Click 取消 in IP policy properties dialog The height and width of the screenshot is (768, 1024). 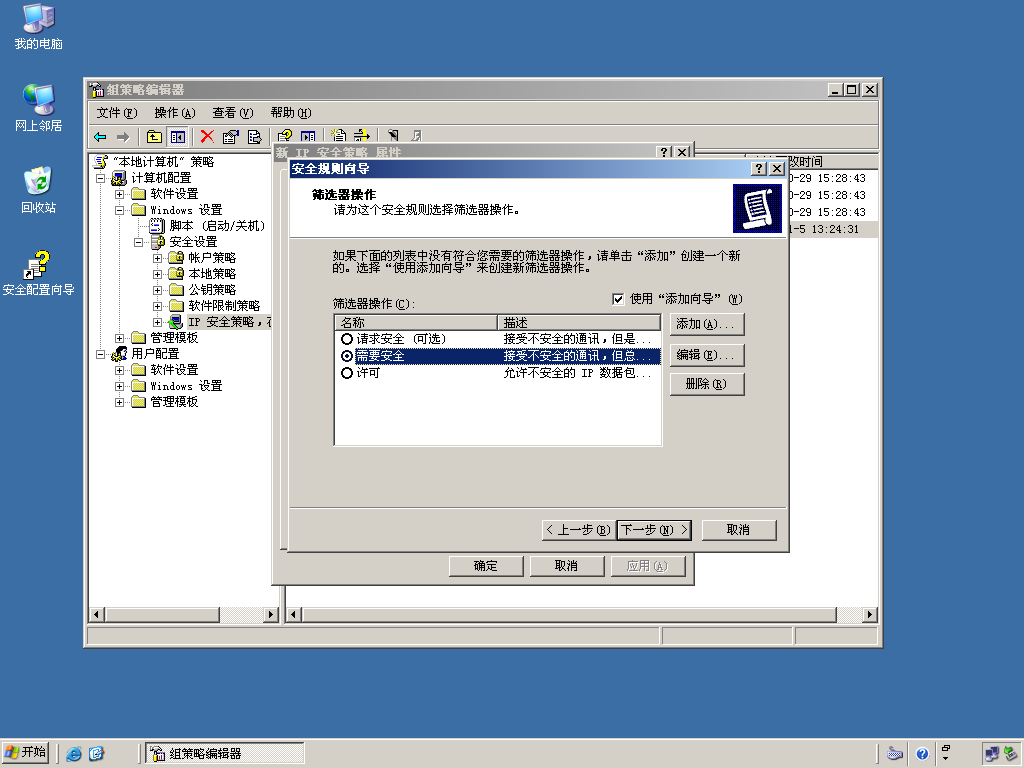coord(567,566)
